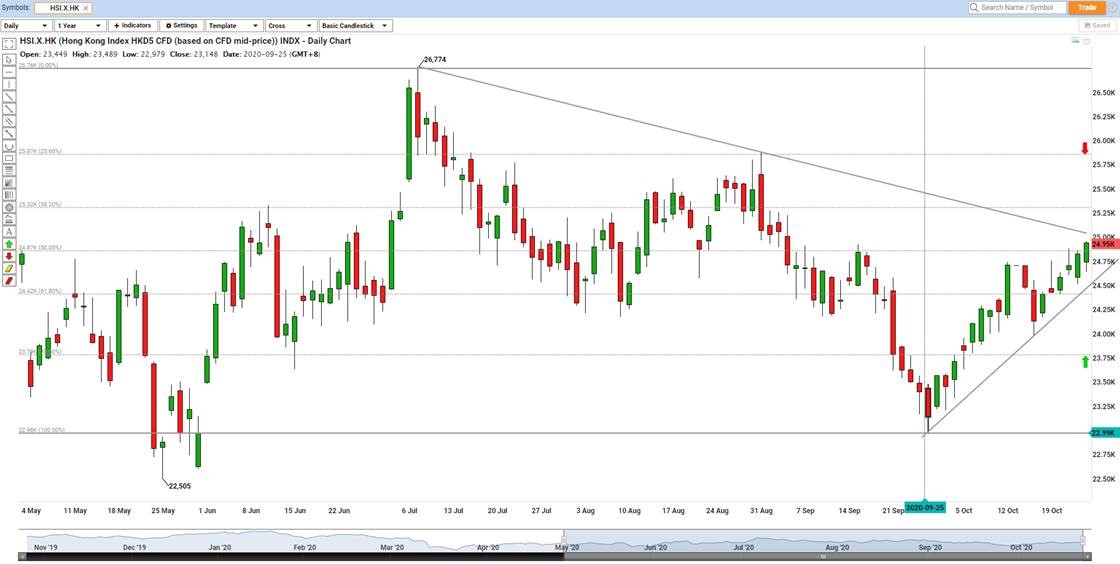Click the 26.50K price axis label

[x=1104, y=93]
